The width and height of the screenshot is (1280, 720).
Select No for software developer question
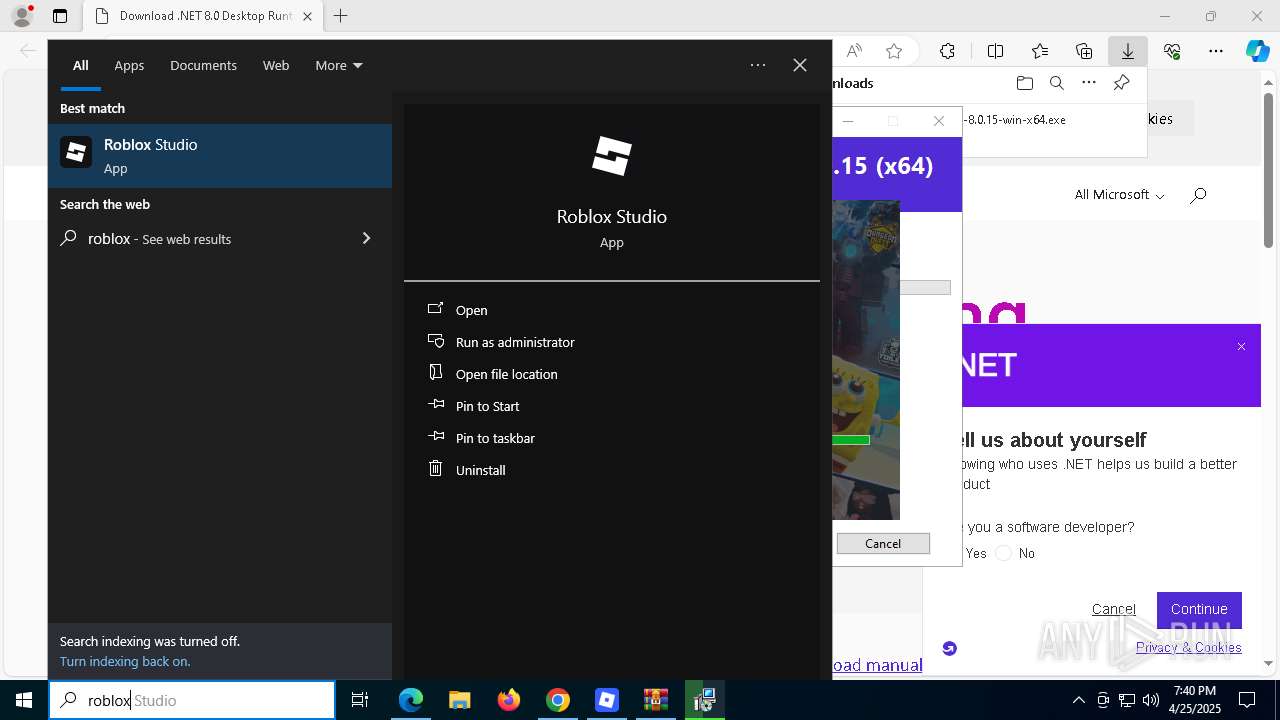(1004, 553)
